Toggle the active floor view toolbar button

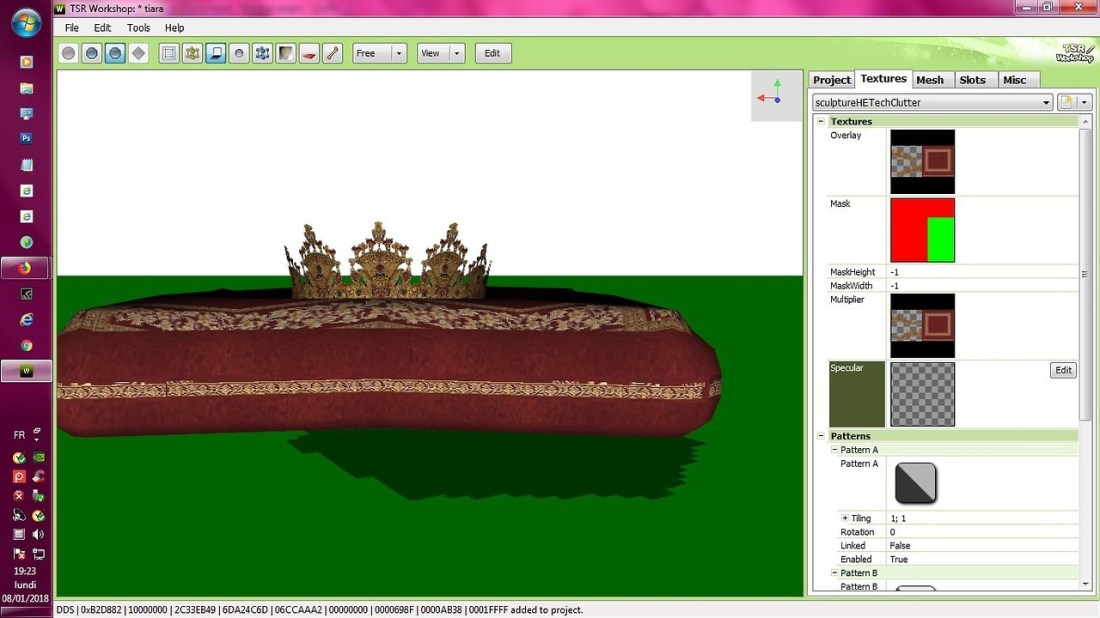(x=216, y=54)
